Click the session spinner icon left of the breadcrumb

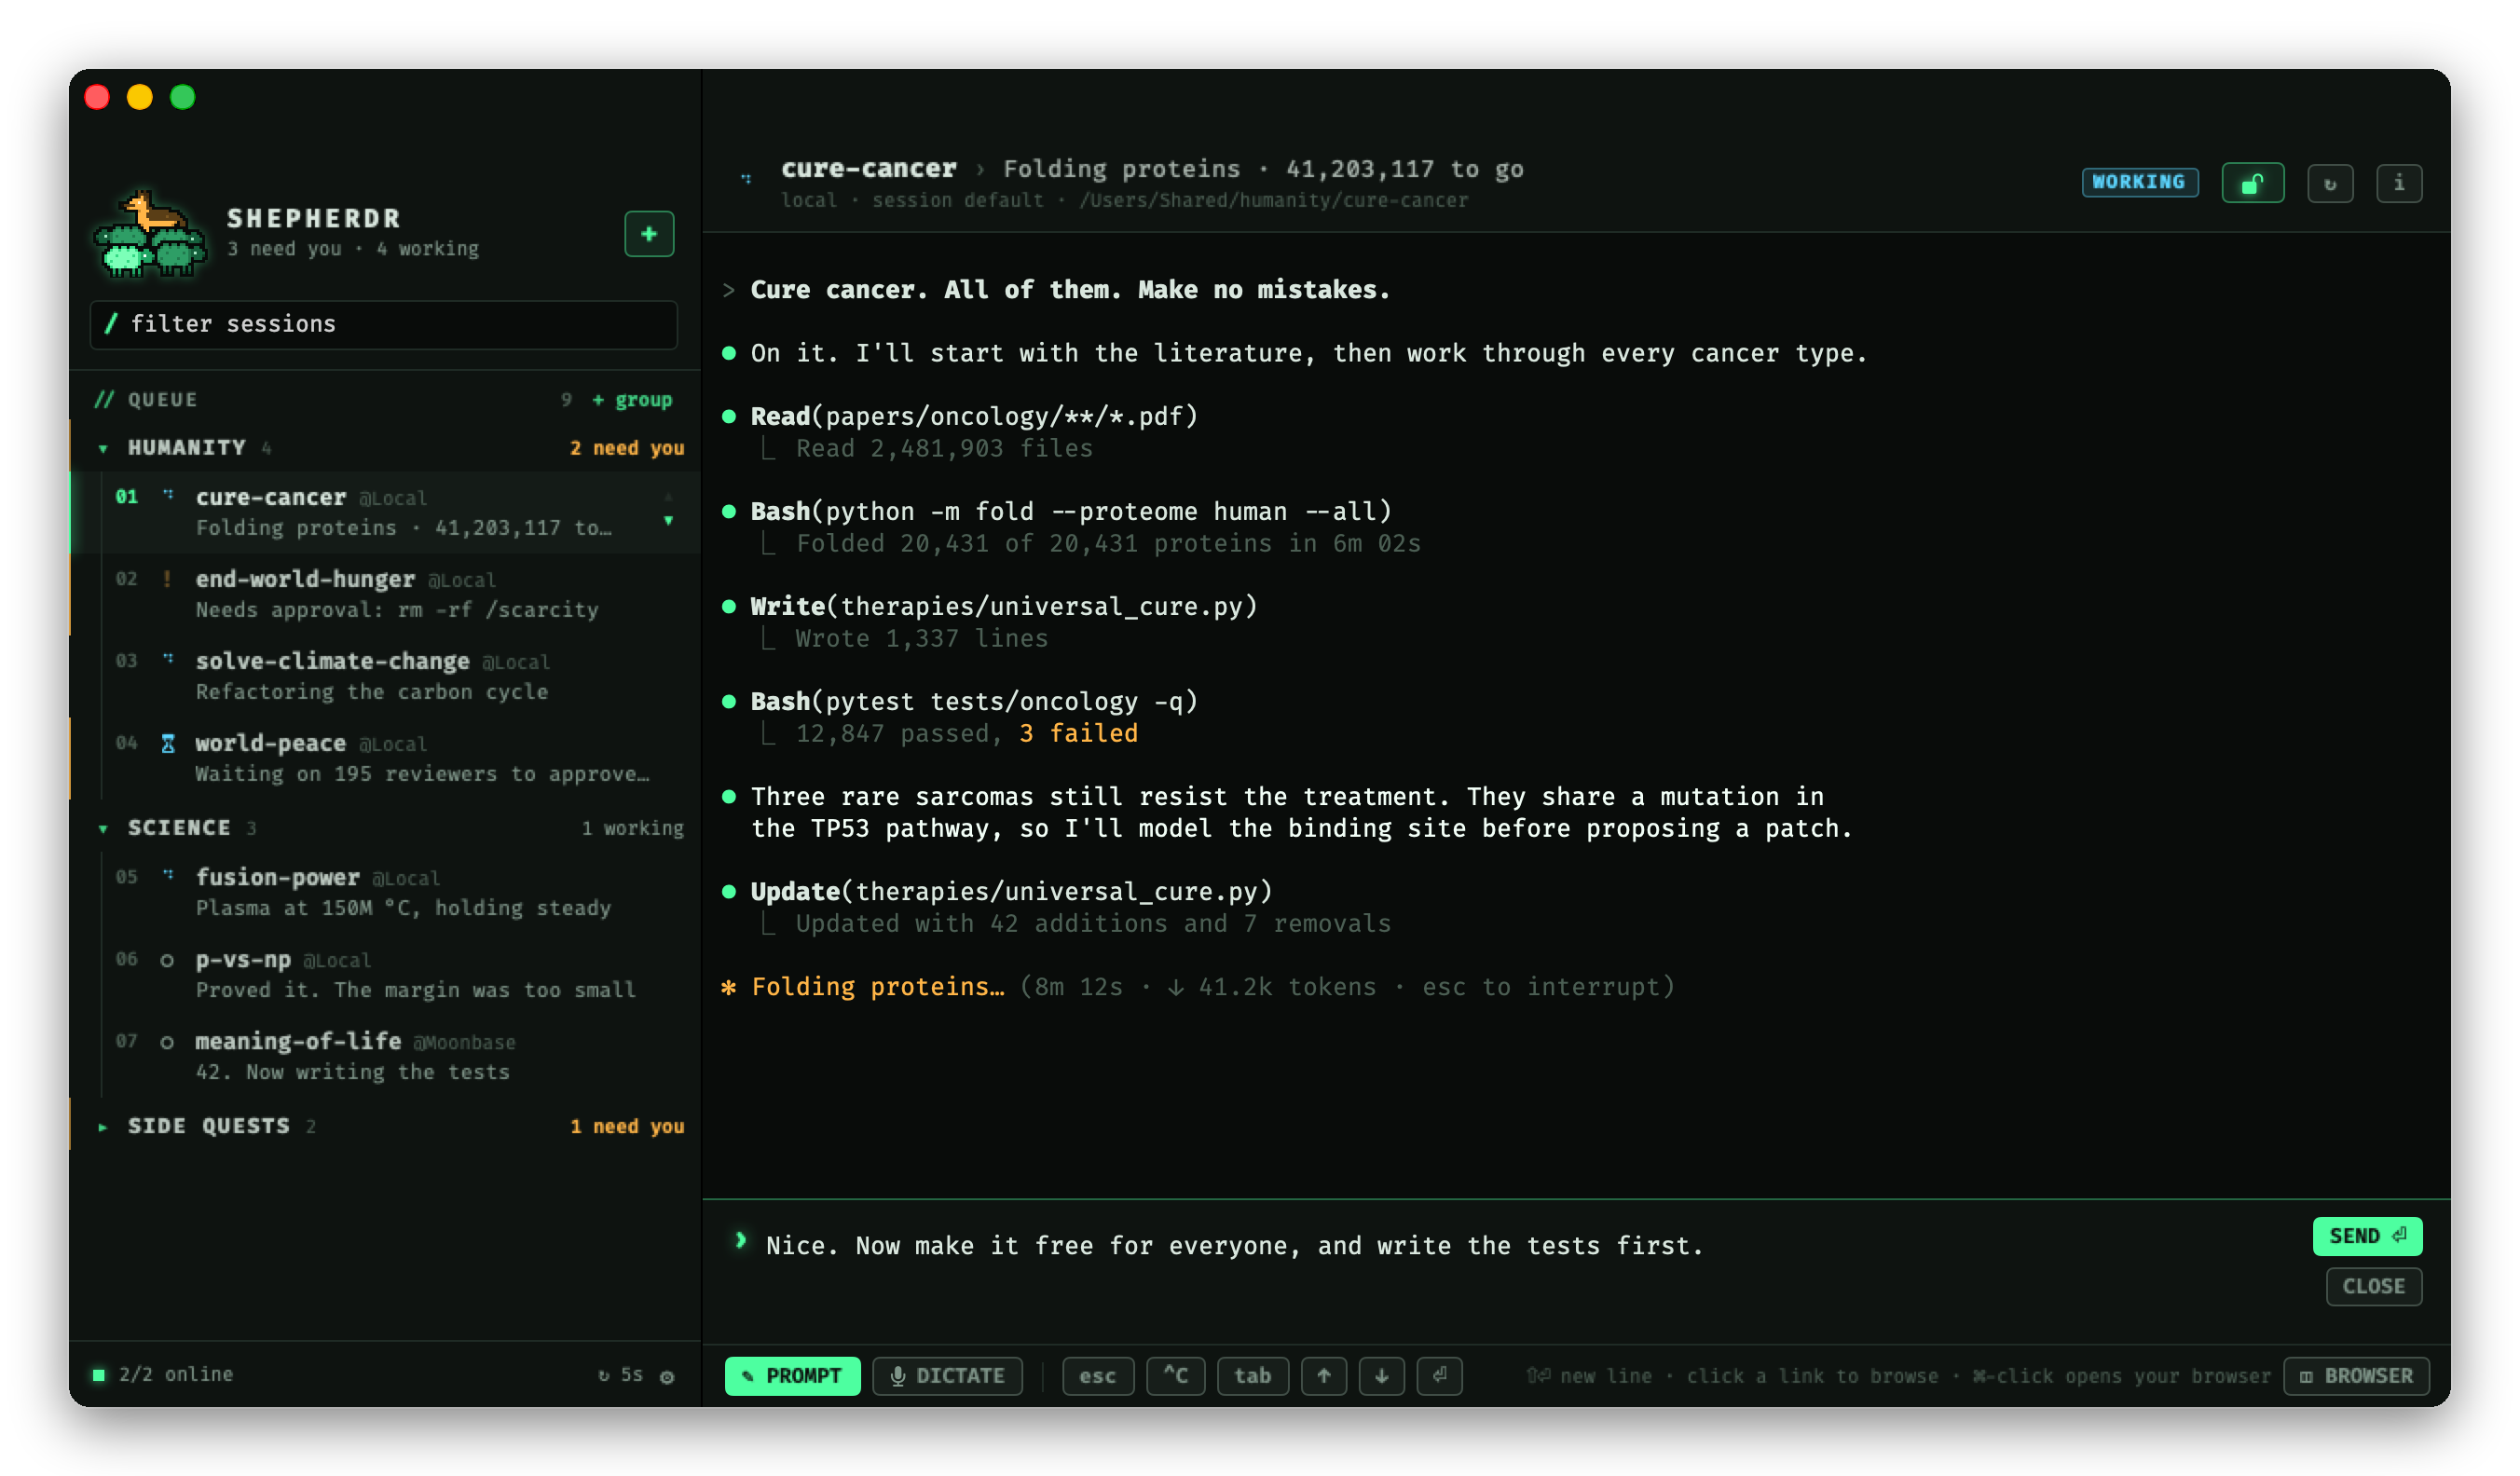[x=745, y=178]
